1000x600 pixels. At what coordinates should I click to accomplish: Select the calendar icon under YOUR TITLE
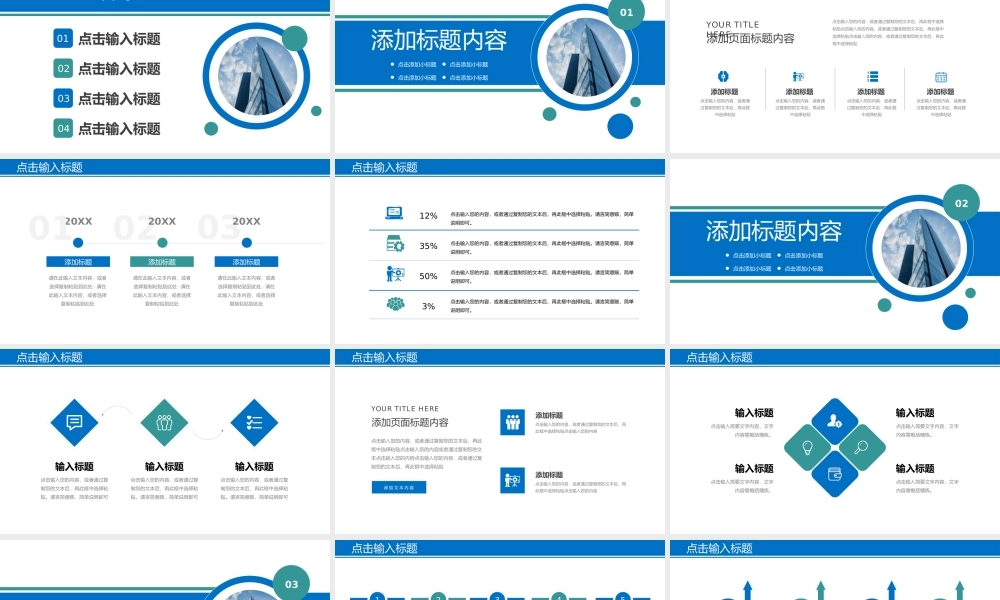[x=941, y=77]
